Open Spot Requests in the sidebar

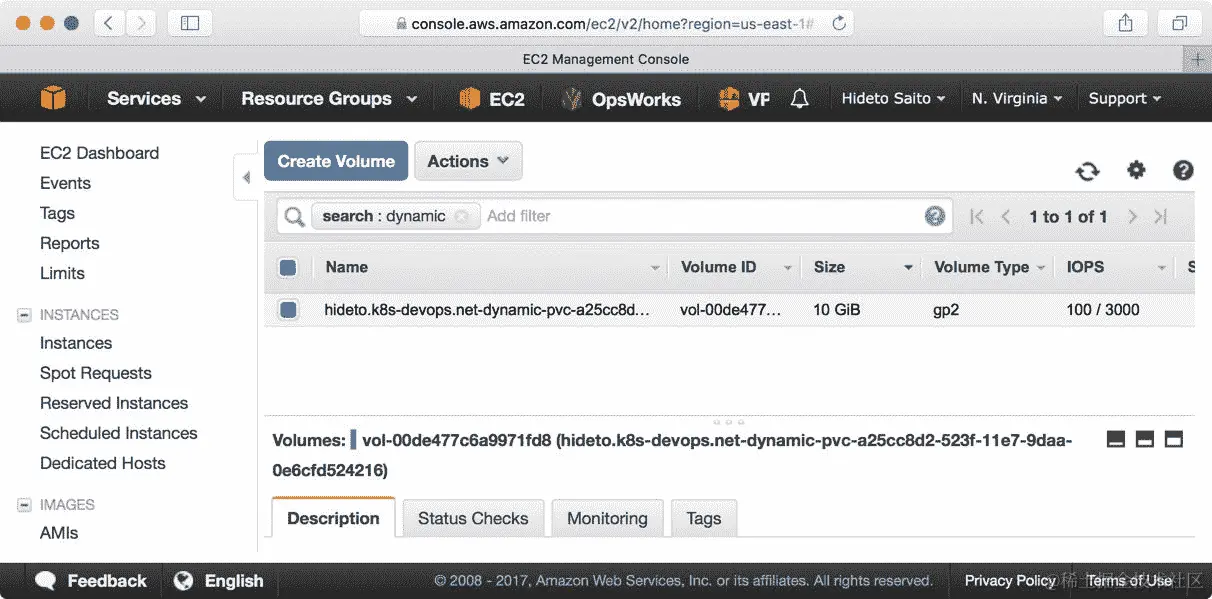tap(96, 373)
